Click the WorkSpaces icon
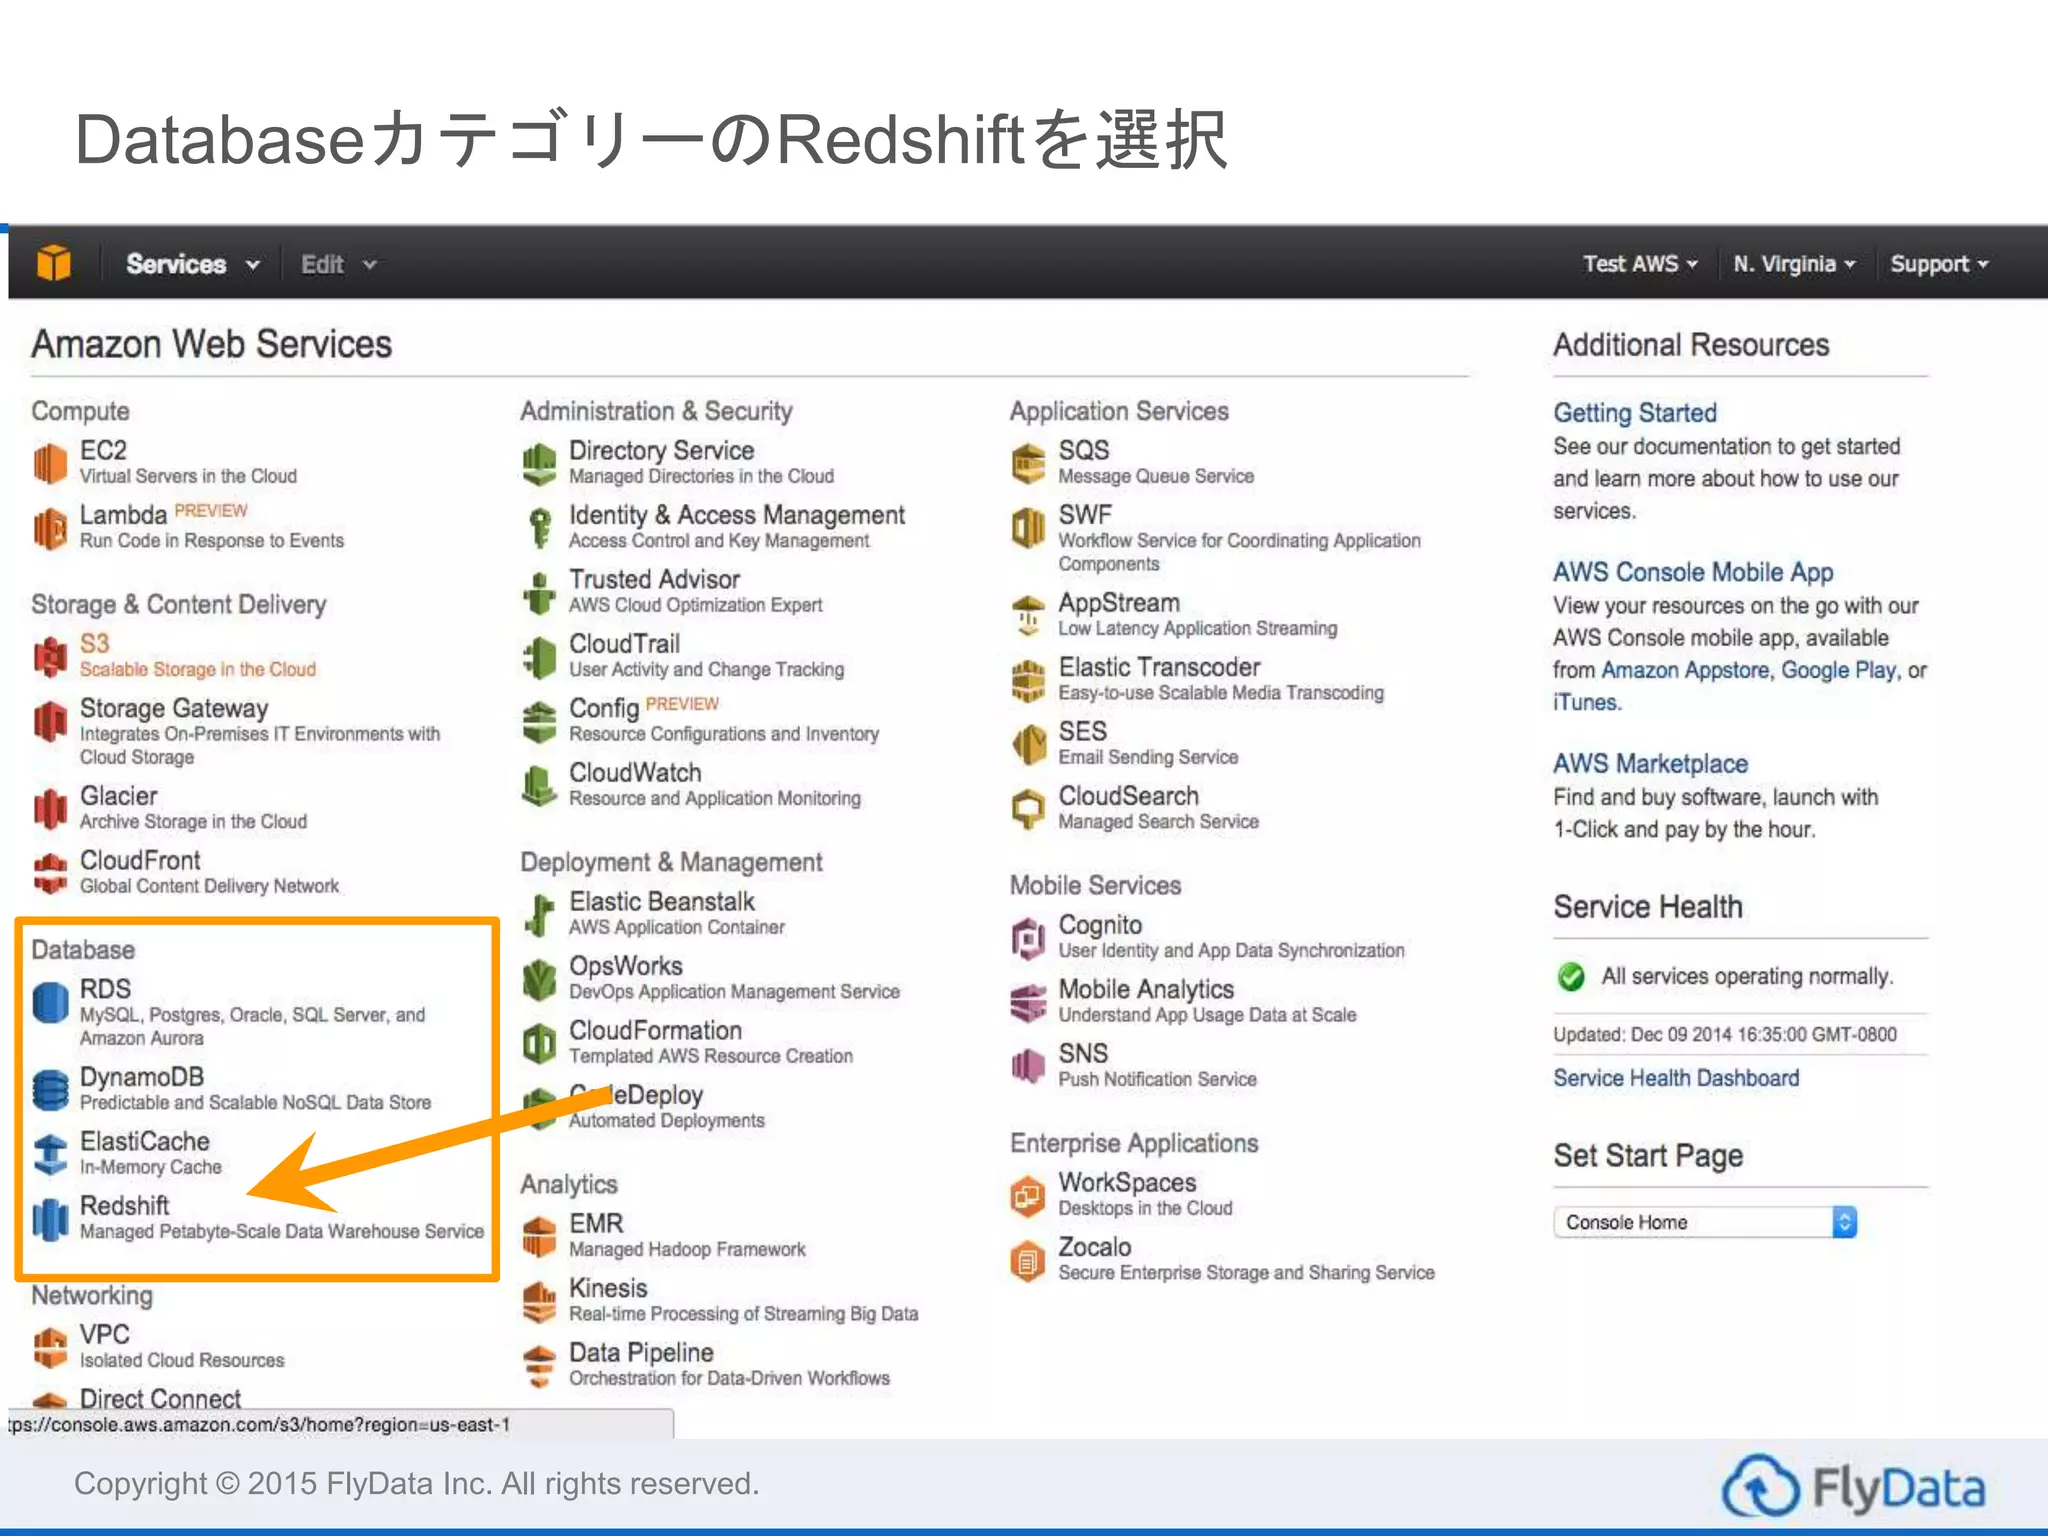2048x1536 pixels. pos(1029,1196)
